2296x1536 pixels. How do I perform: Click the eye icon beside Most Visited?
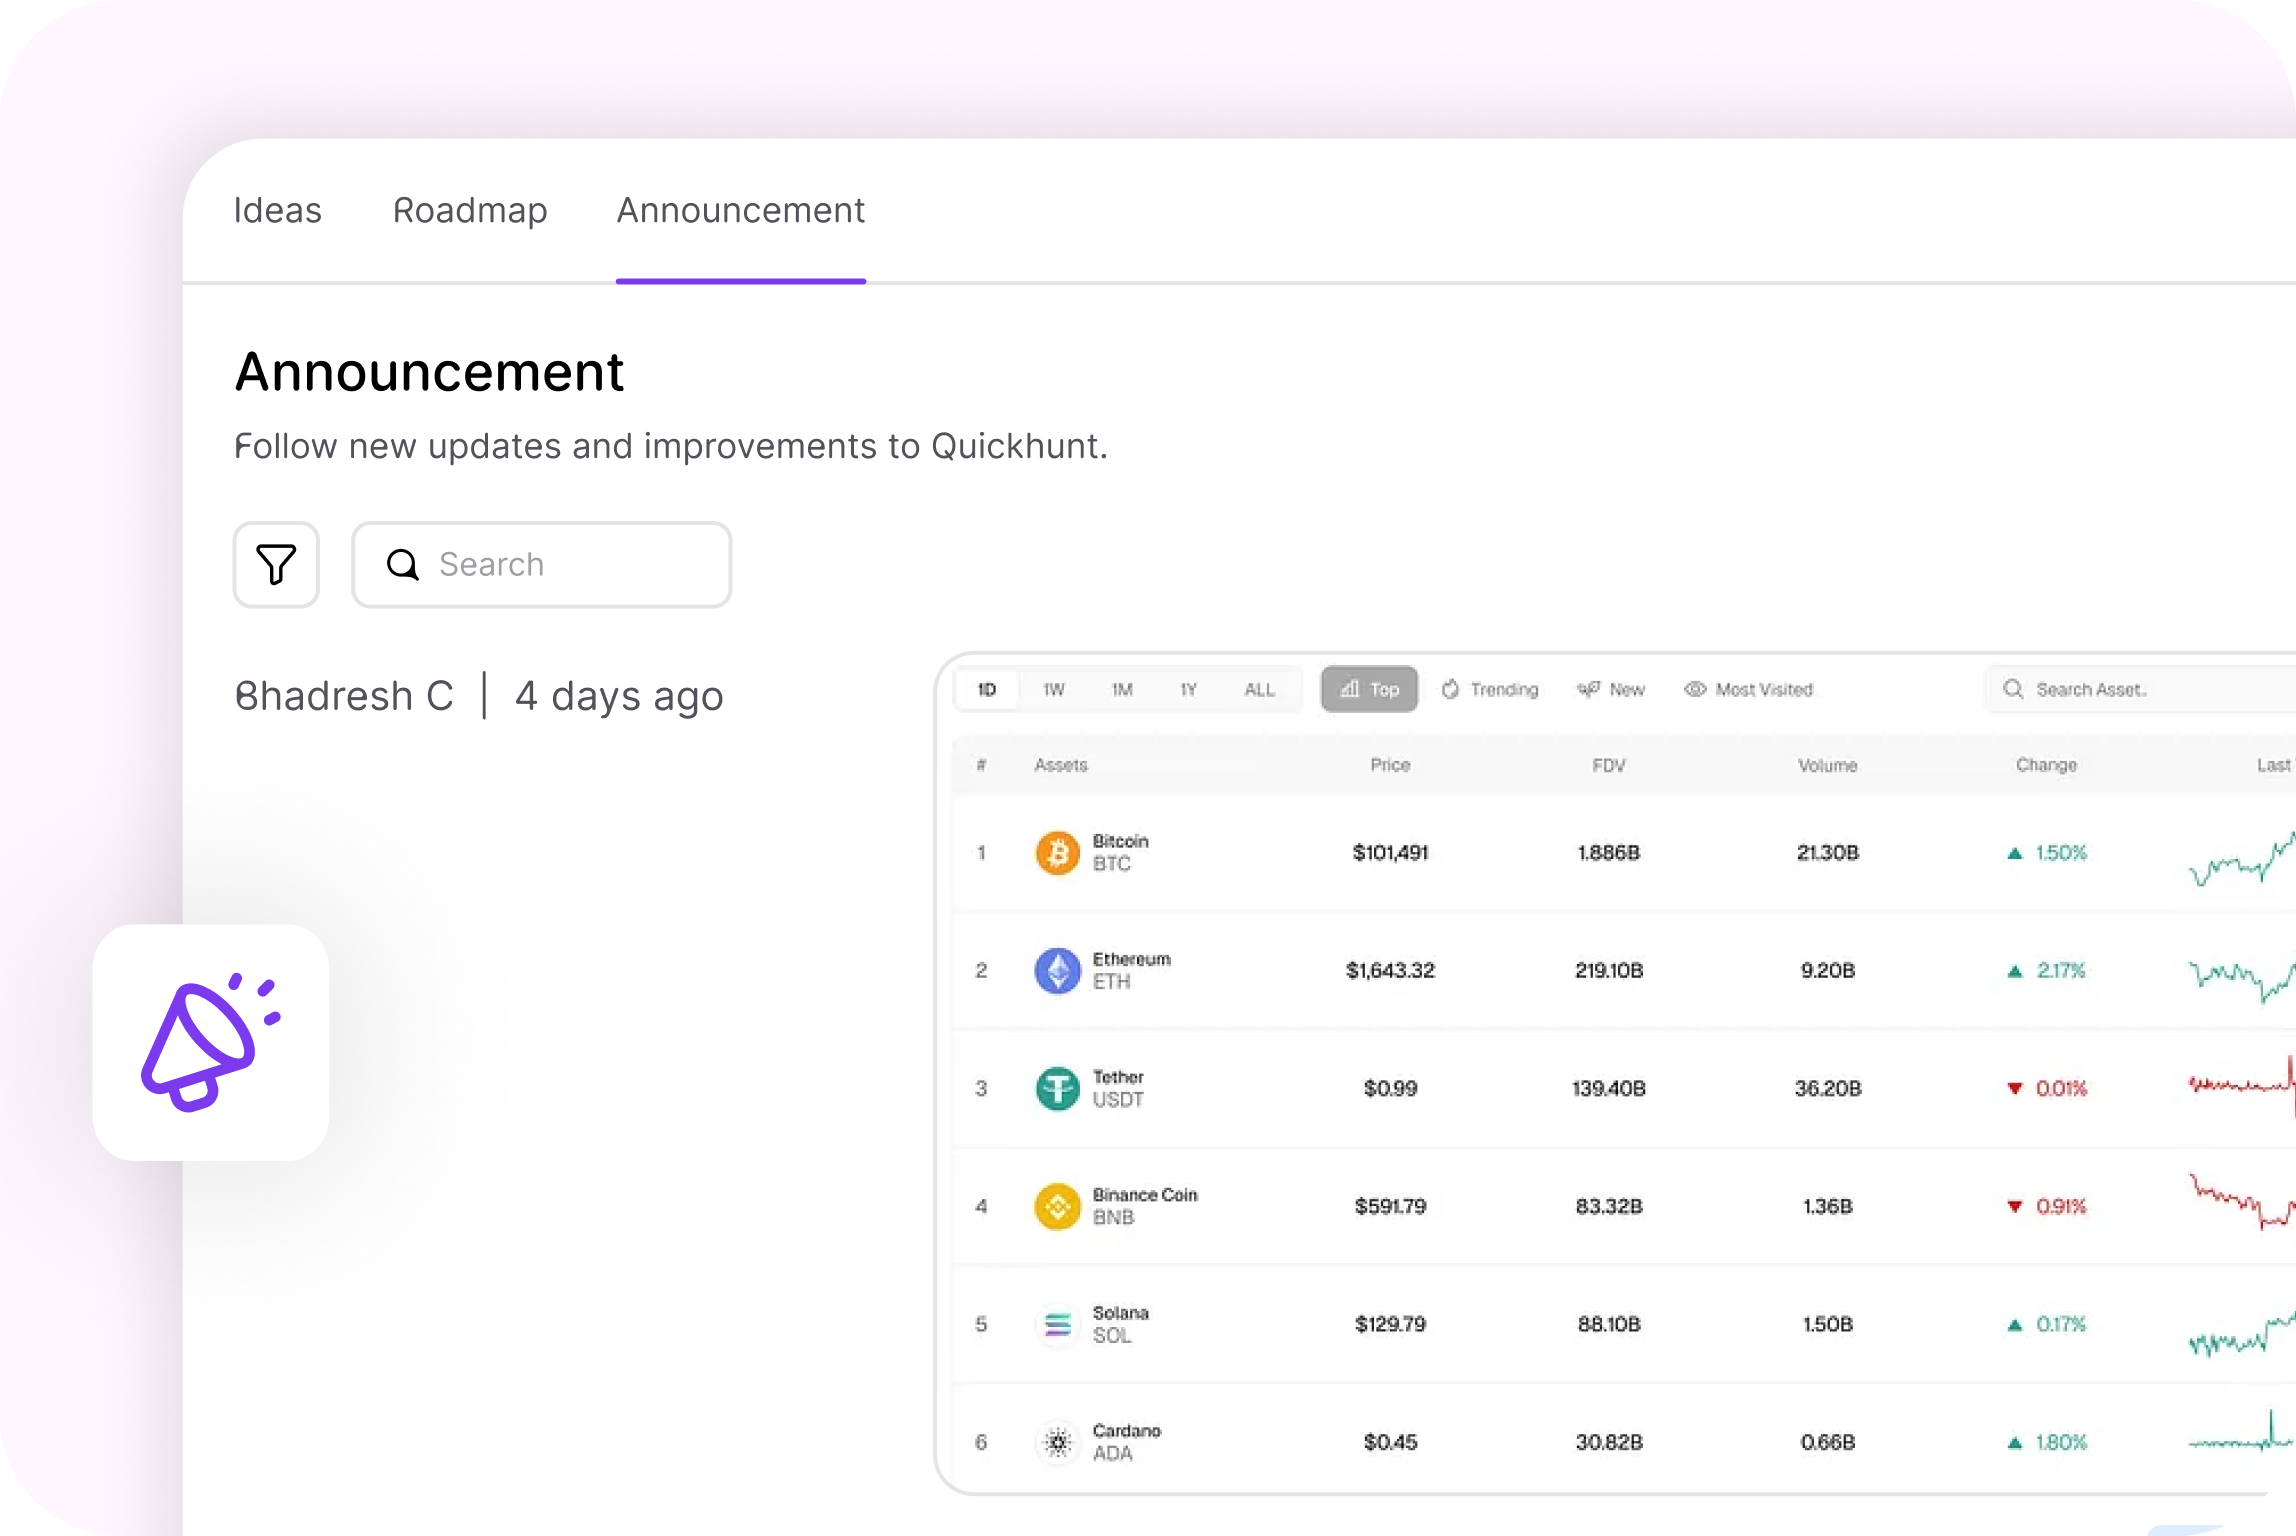coord(1695,689)
